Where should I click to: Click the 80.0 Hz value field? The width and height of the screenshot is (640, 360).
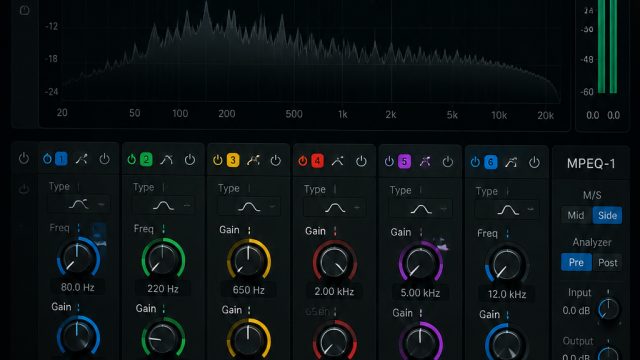point(78,287)
